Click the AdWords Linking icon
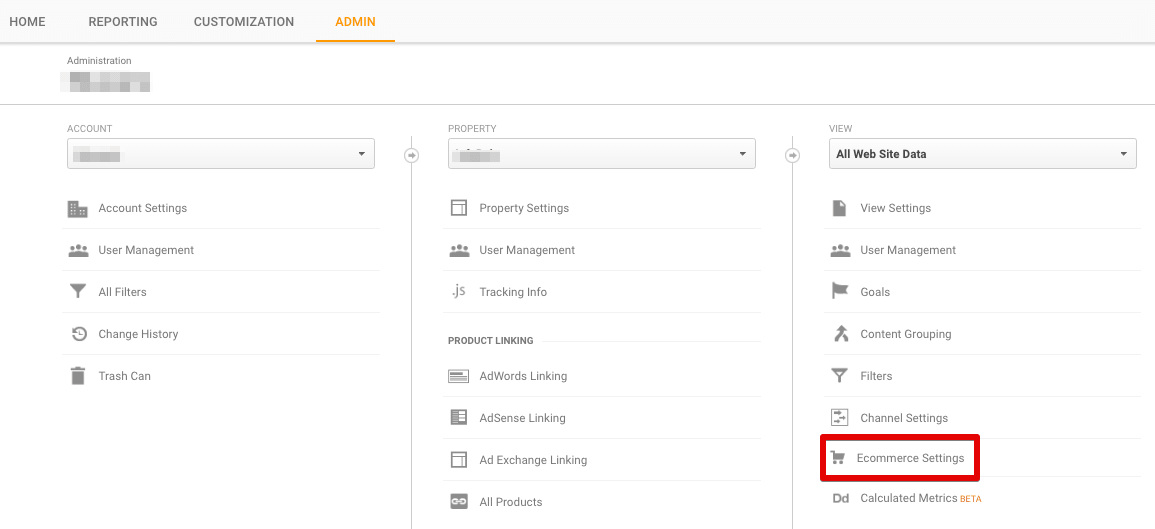Screen dimensions: 1155x529 459,376
